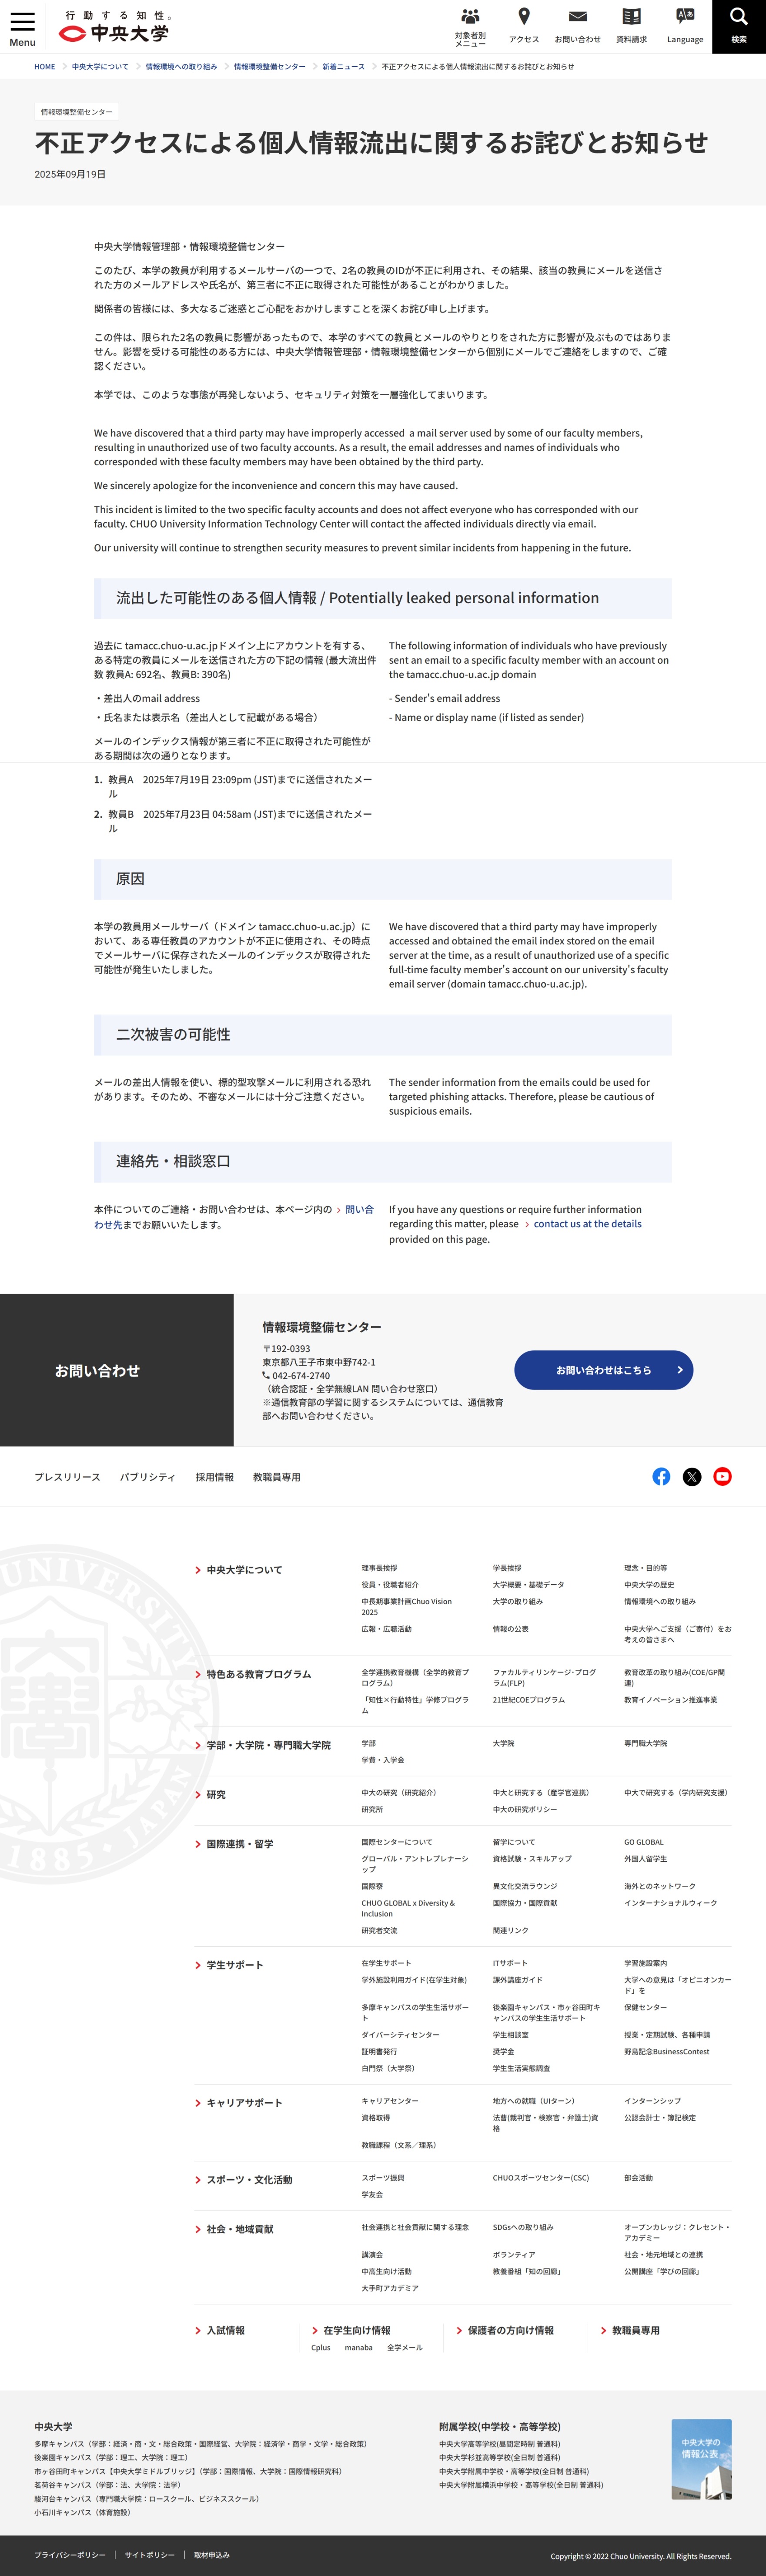
Task: Click 取材申込み in bottom bar
Action: click(212, 2555)
